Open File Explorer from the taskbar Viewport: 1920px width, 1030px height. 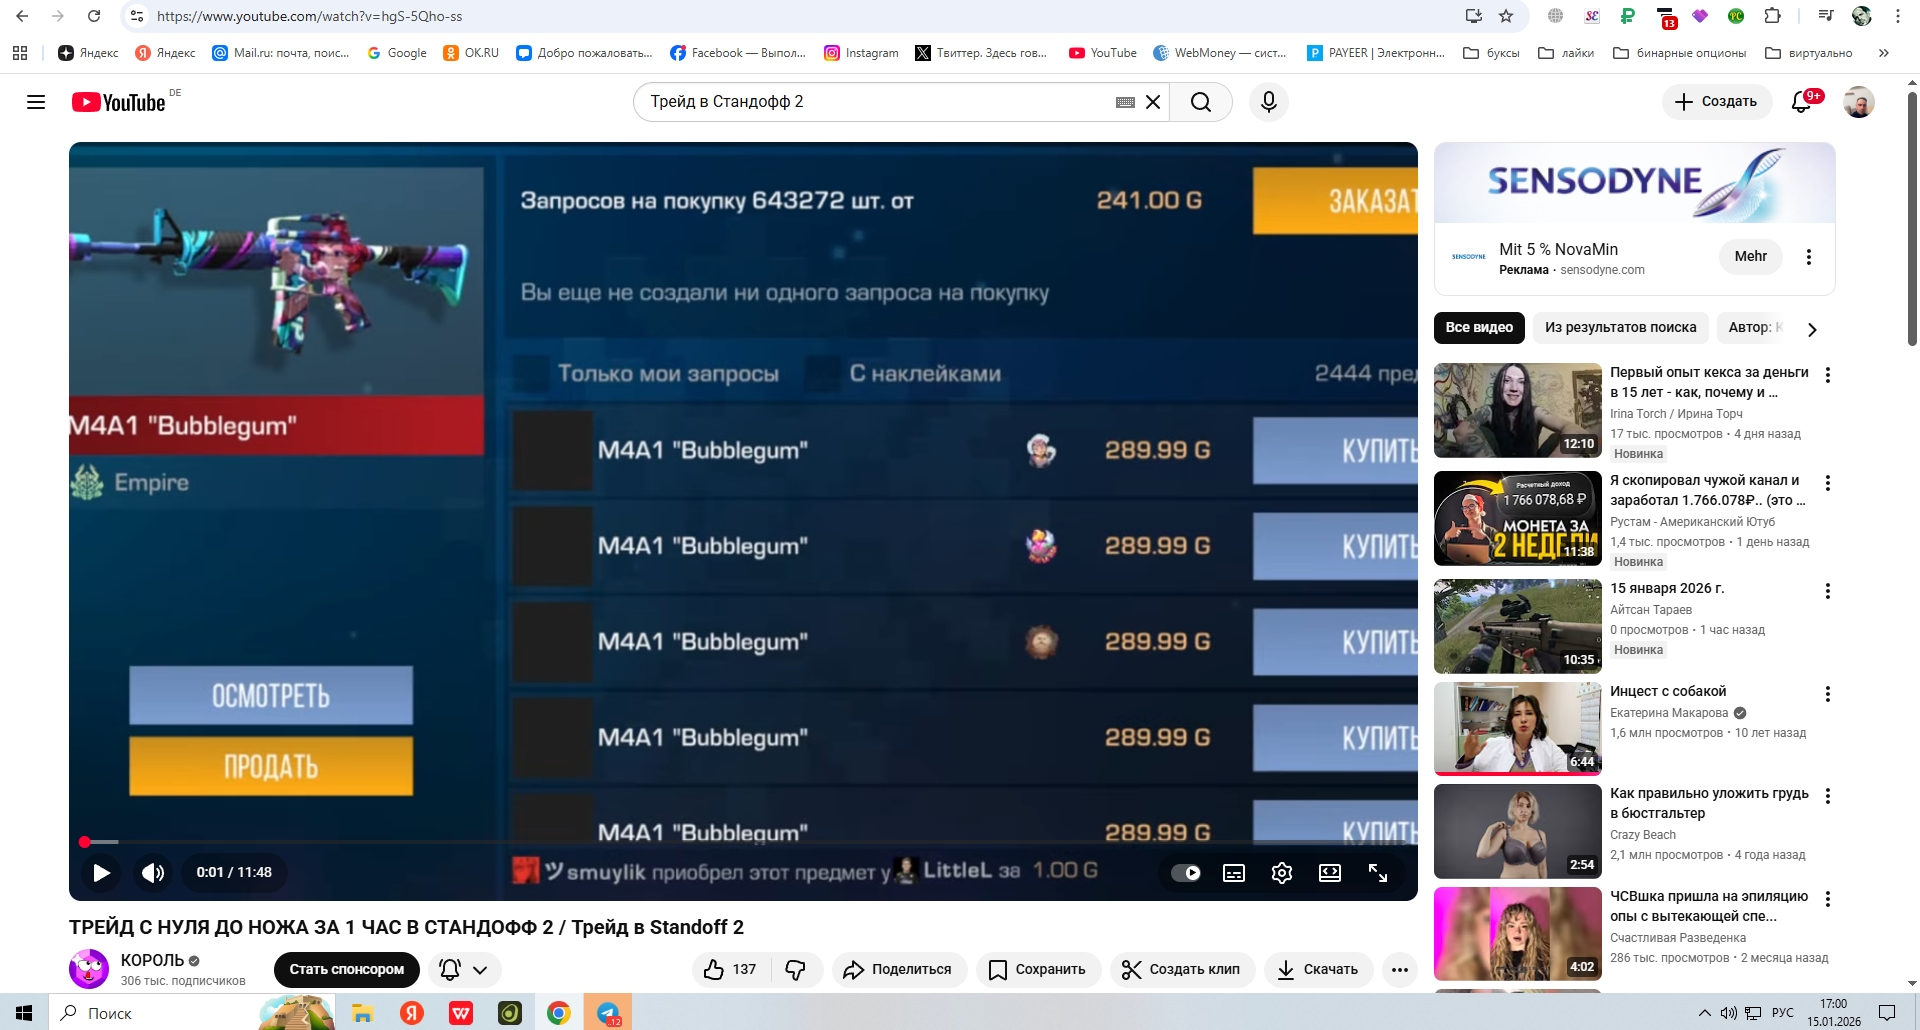(362, 1013)
